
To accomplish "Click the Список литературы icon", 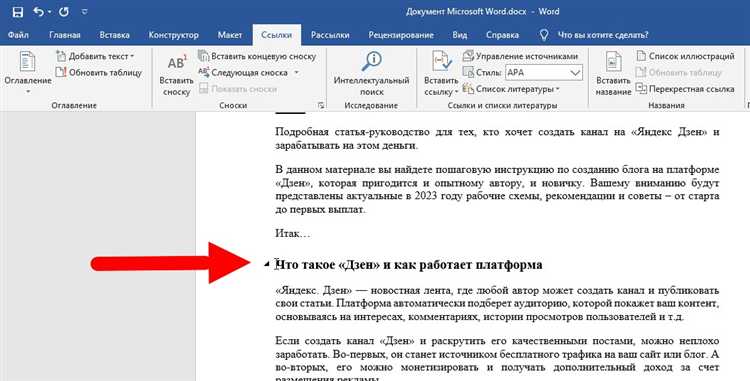I will [x=468, y=88].
